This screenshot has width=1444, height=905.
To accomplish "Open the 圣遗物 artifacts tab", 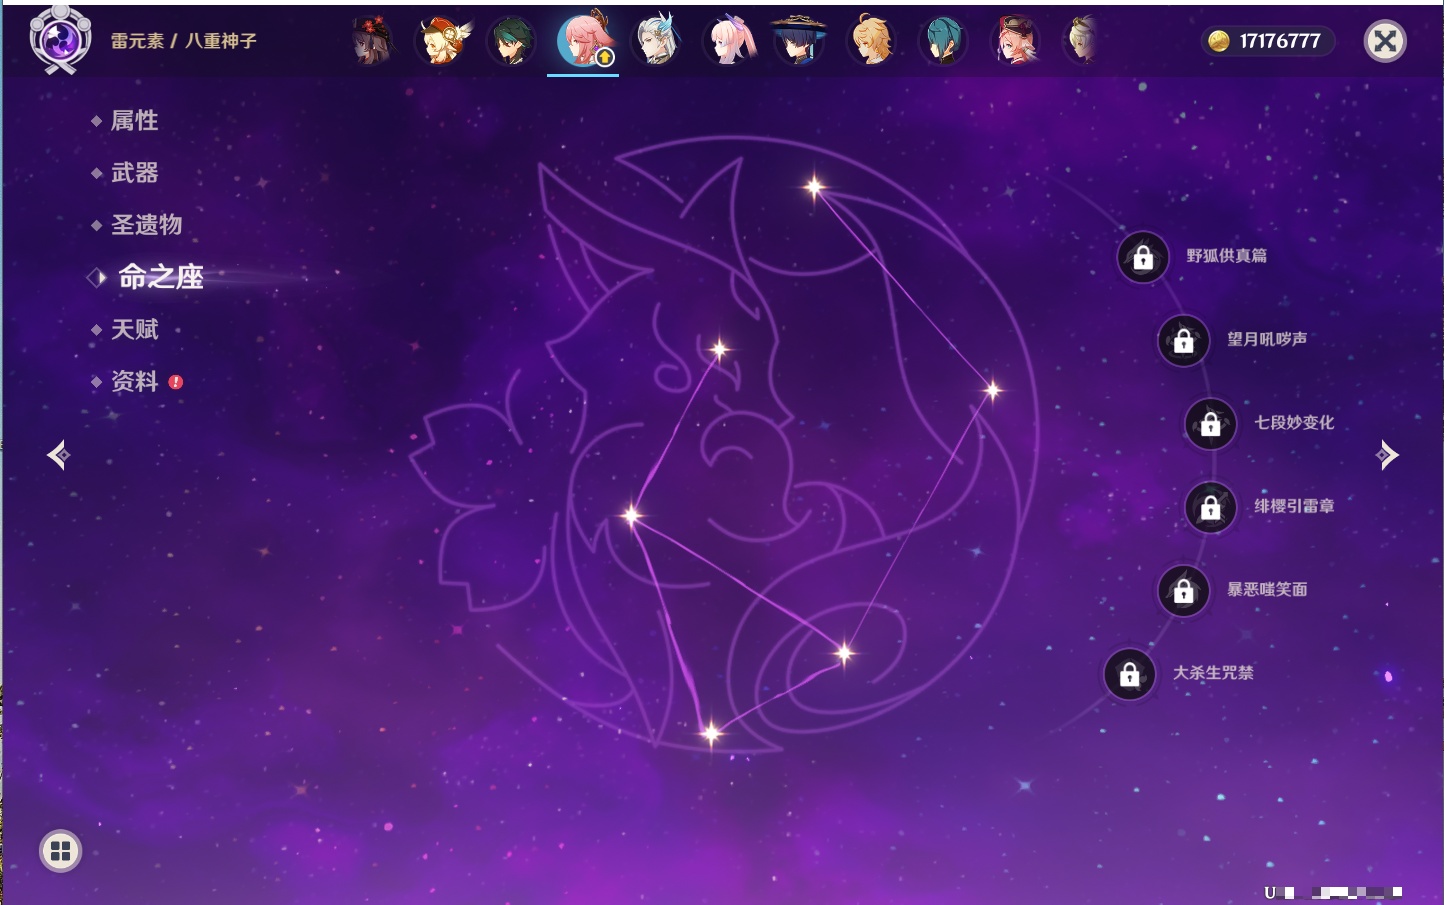I will 146,225.
